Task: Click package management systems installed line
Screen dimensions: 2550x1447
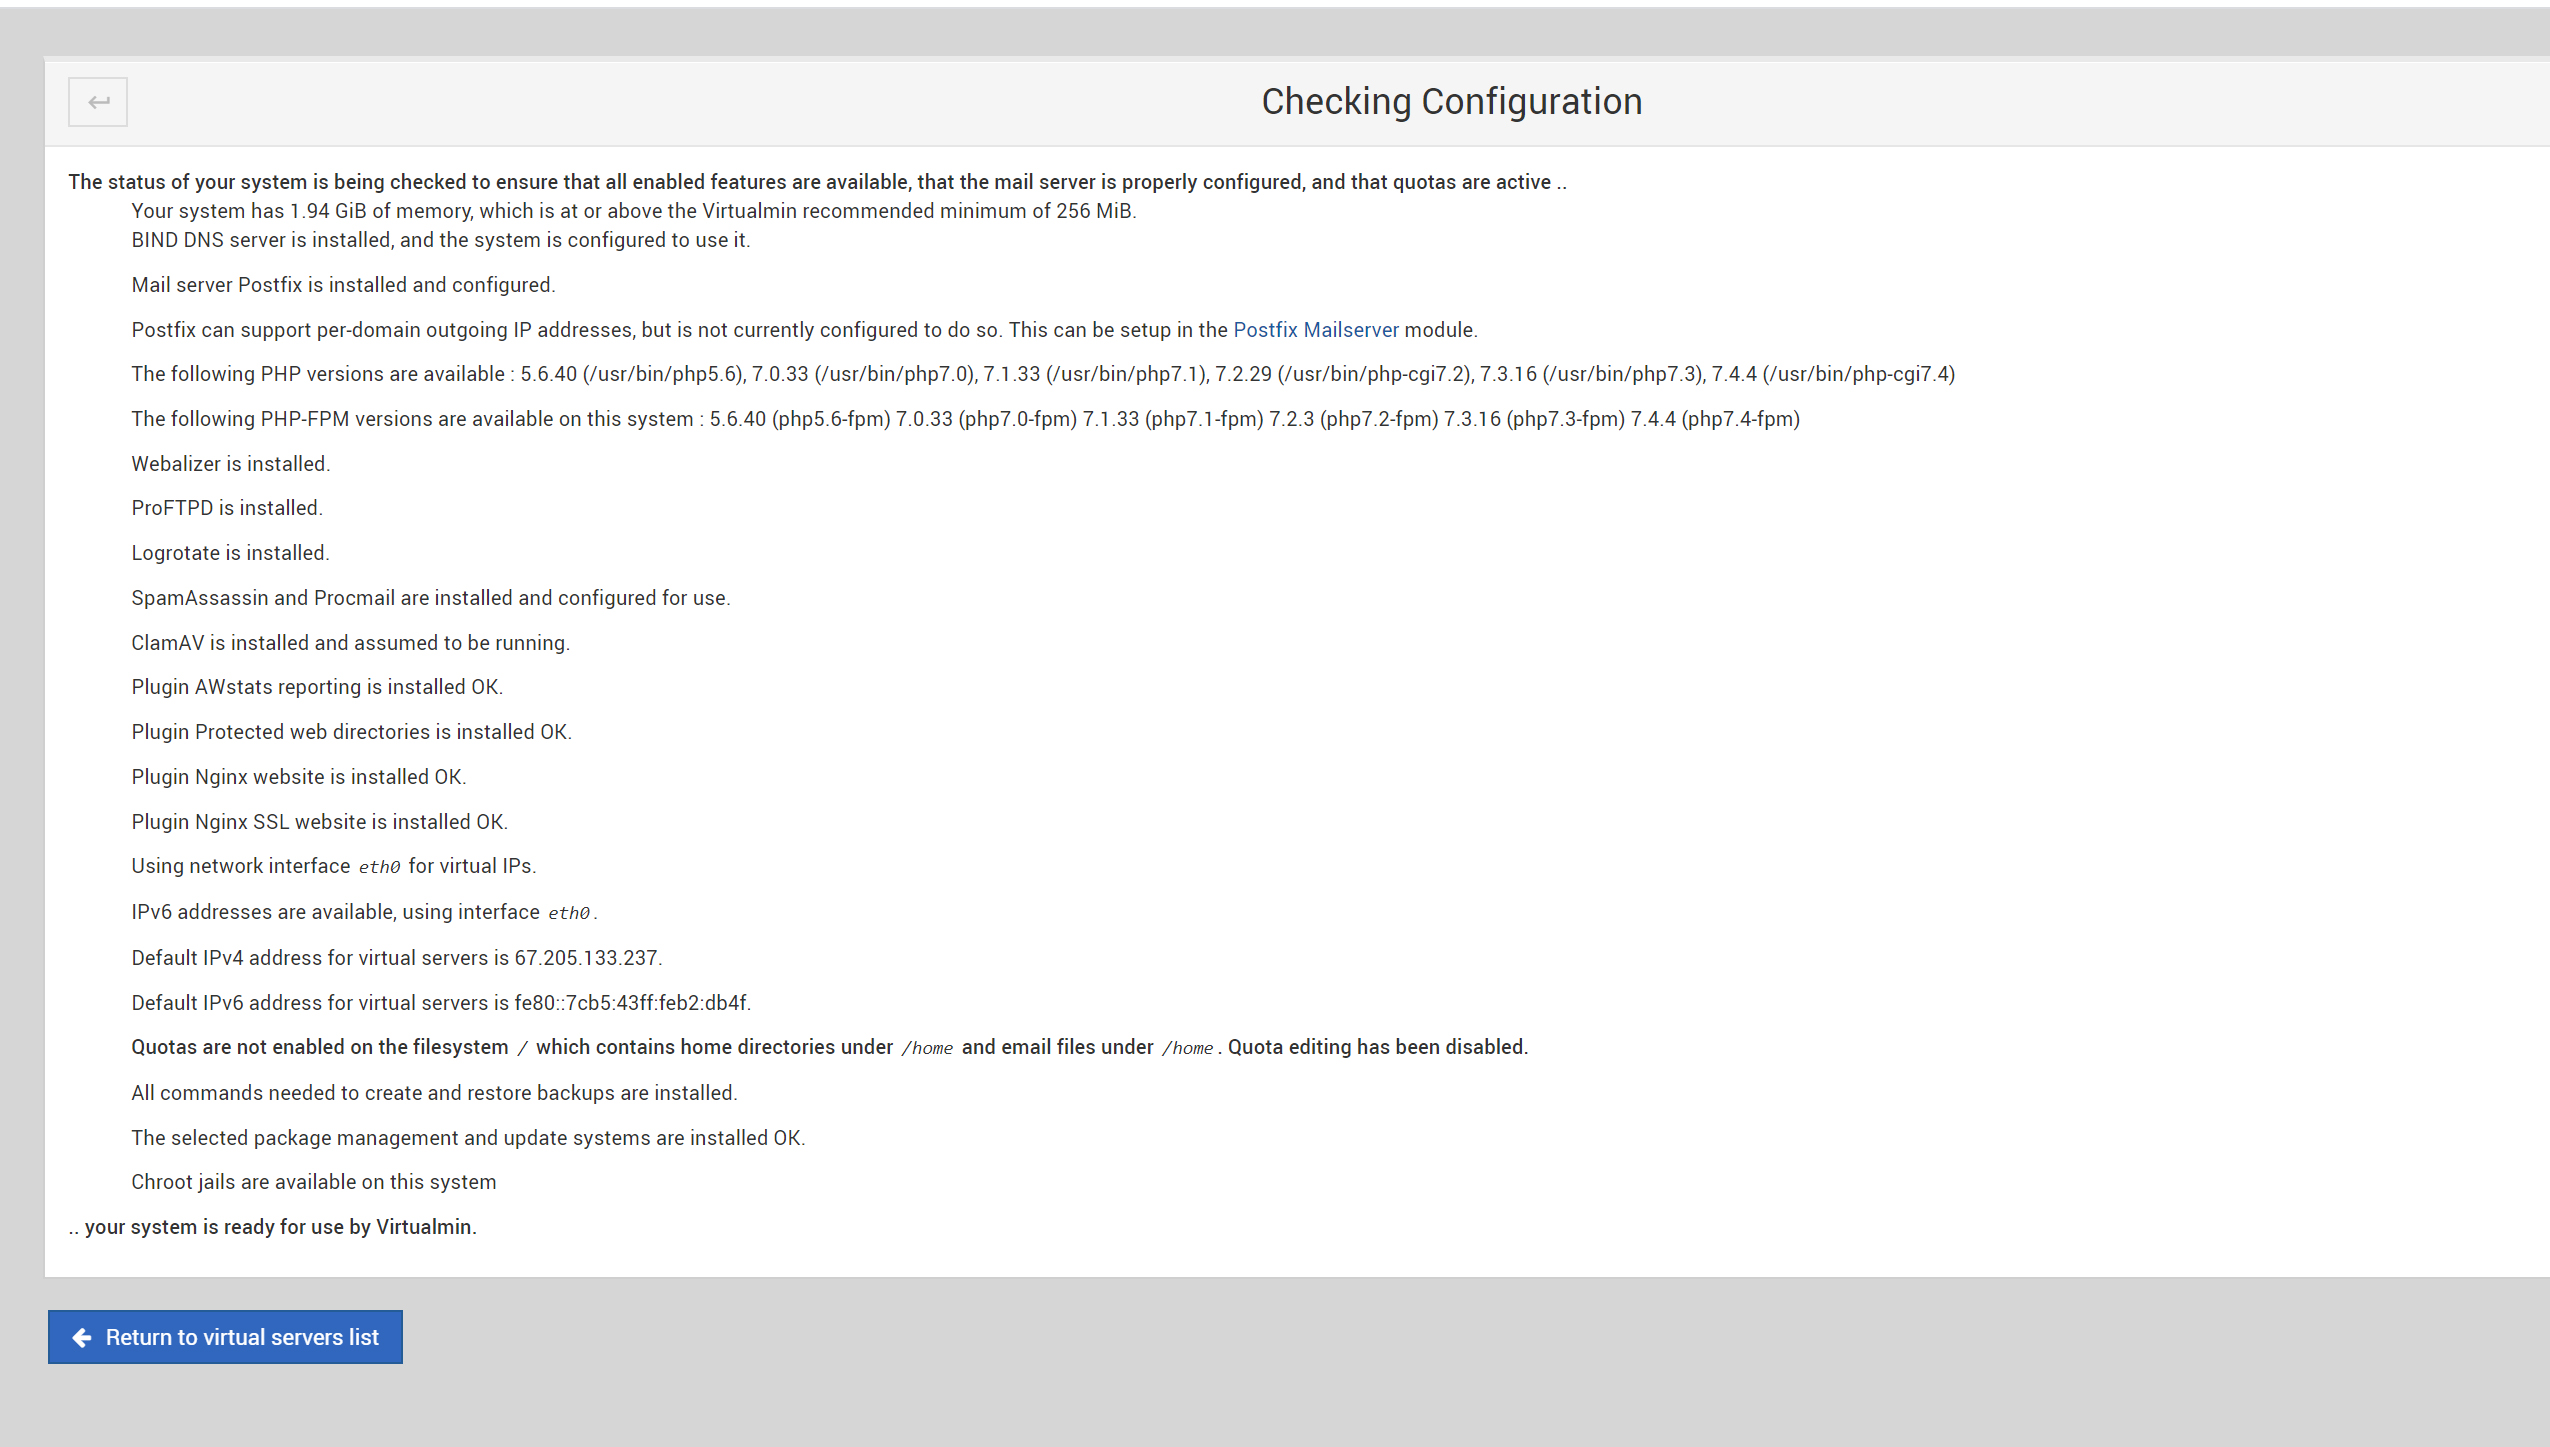Action: point(468,1138)
